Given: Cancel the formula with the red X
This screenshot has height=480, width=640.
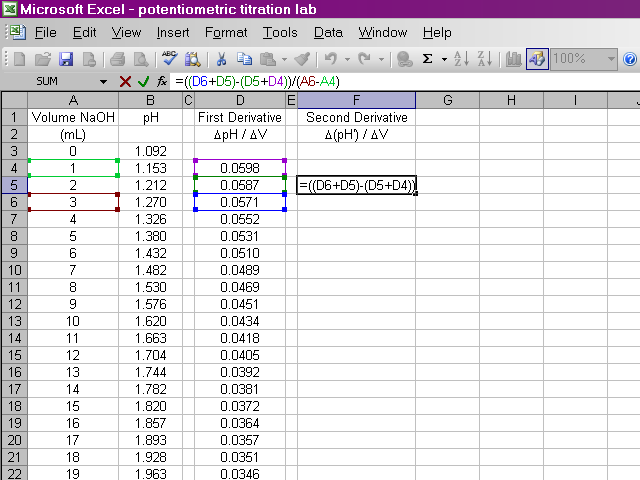Looking at the screenshot, I should [125, 82].
